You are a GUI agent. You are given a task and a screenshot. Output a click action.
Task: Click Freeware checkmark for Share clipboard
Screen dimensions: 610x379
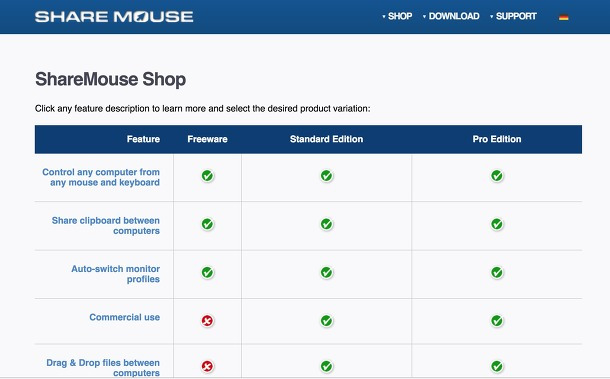point(207,224)
